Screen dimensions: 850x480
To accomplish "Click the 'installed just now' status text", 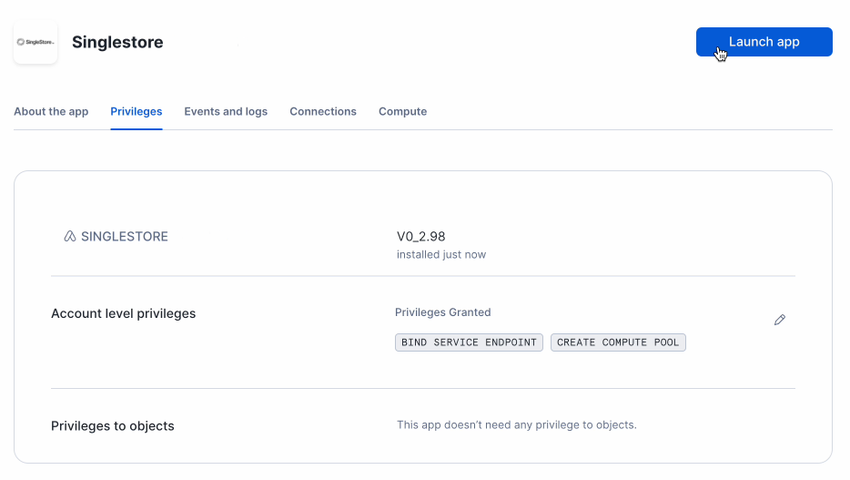I will coord(441,255).
